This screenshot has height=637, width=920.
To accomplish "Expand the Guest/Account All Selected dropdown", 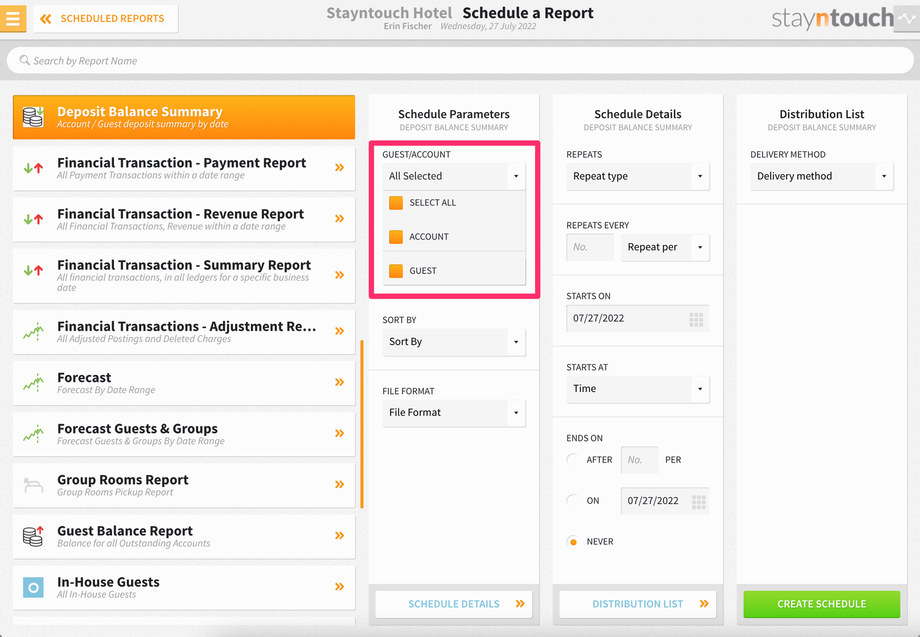I will [x=454, y=176].
